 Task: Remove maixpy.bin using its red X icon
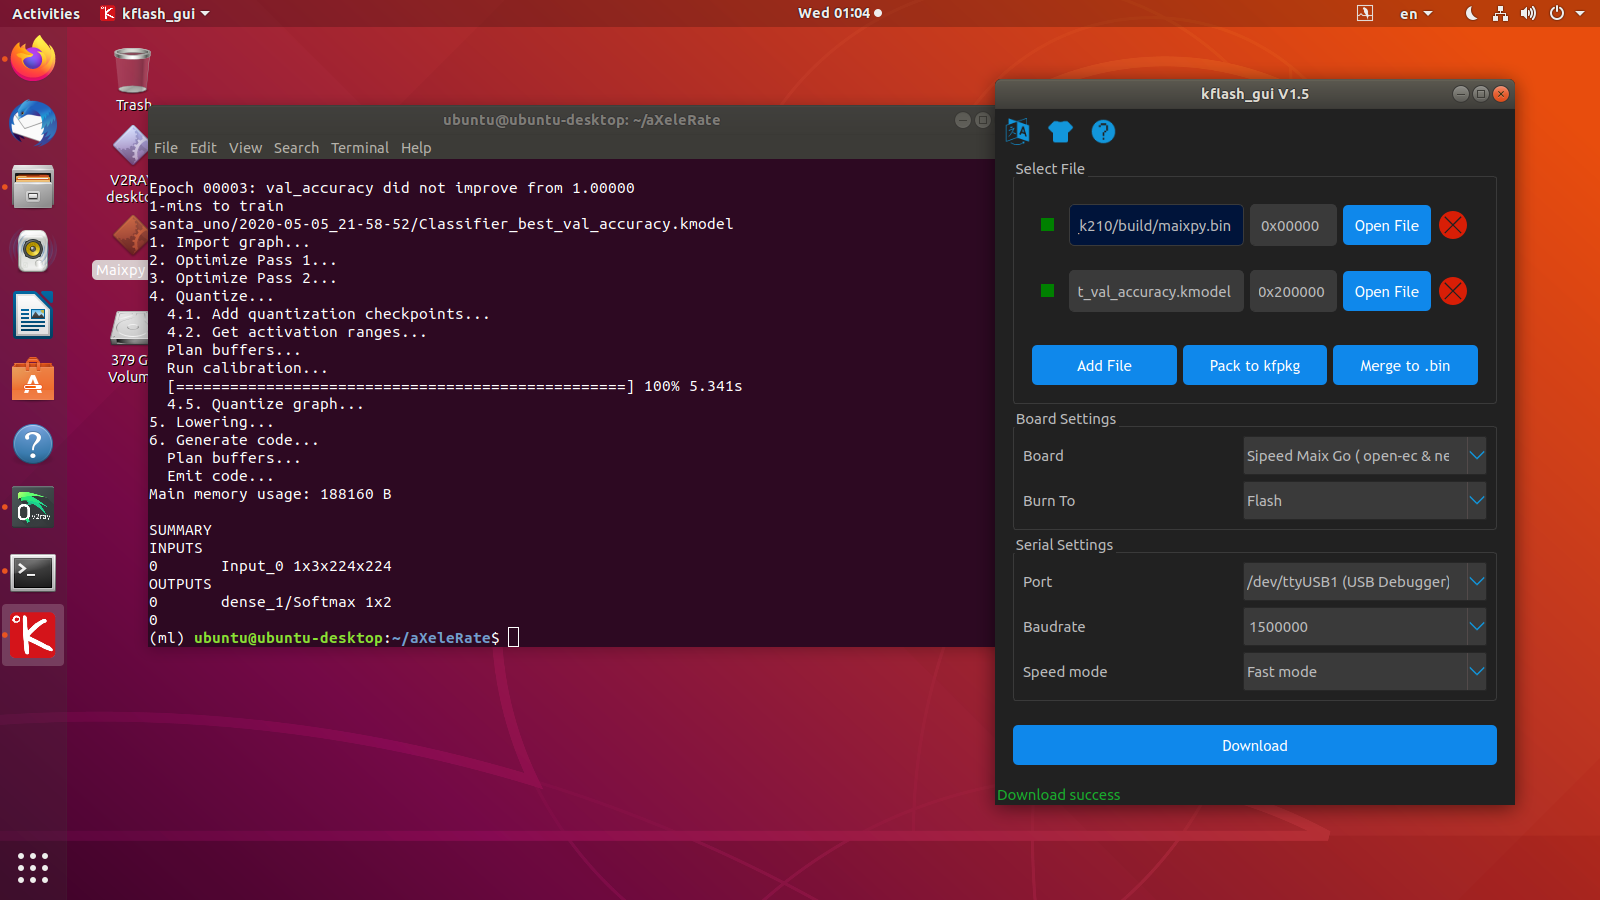tap(1452, 225)
